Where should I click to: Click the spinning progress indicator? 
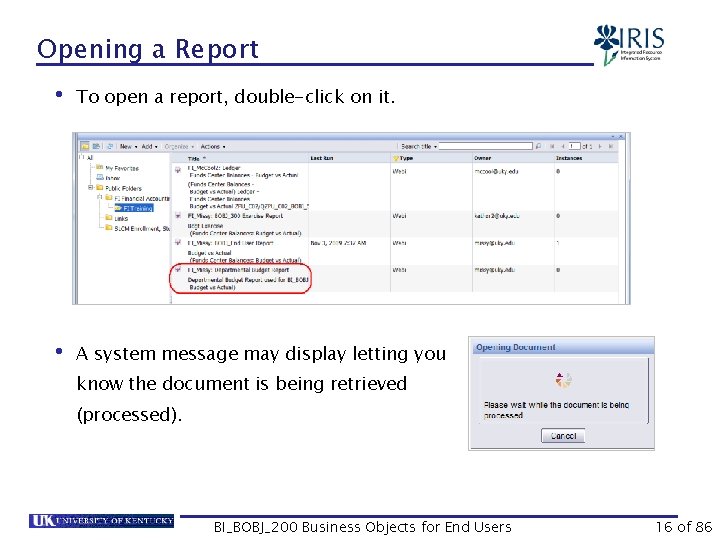563,380
